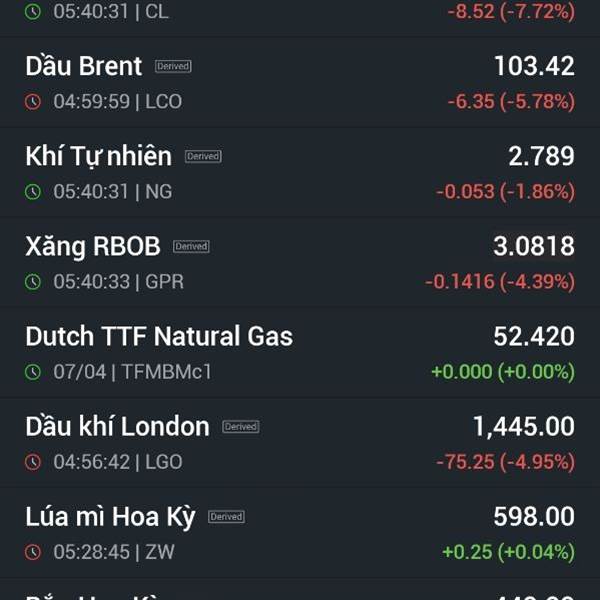Viewport: 600px width, 600px height.
Task: Open the Dầu khí London commodity
Action: [x=300, y=443]
